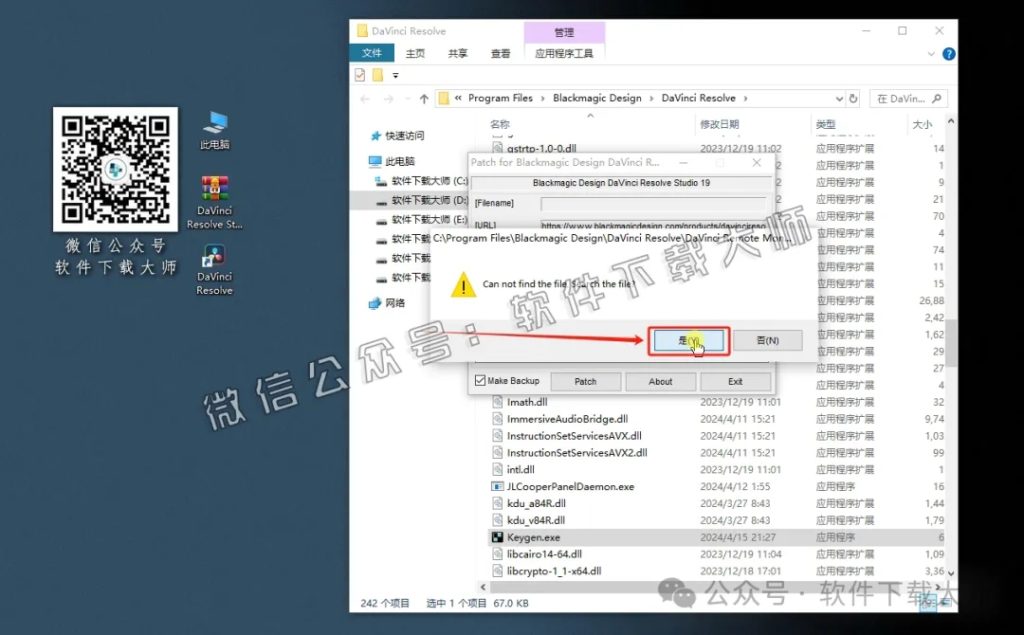The width and height of the screenshot is (1024, 635).
Task: Expand the address bar history dropdown
Action: coord(840,97)
